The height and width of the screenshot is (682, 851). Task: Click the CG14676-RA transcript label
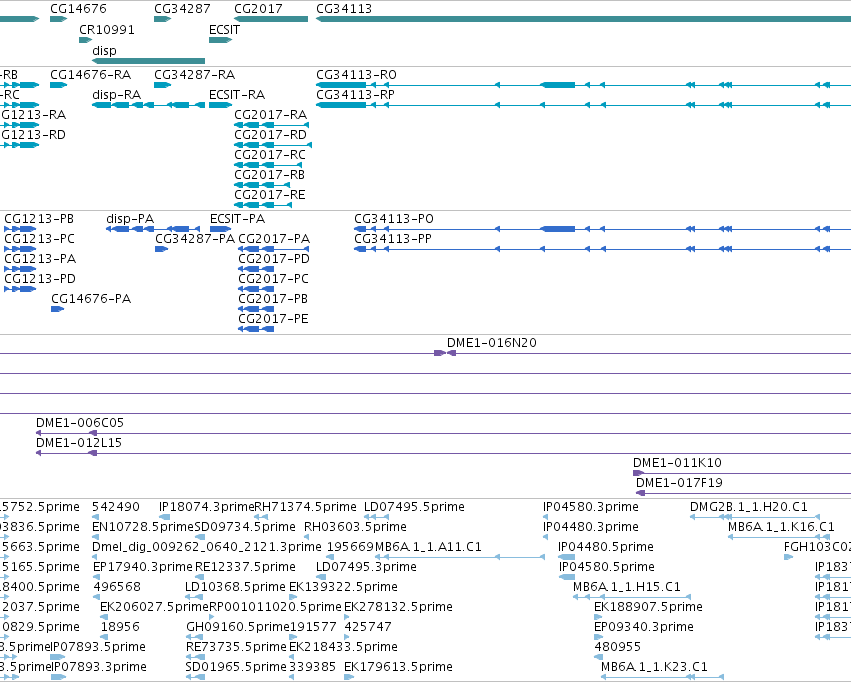click(91, 74)
